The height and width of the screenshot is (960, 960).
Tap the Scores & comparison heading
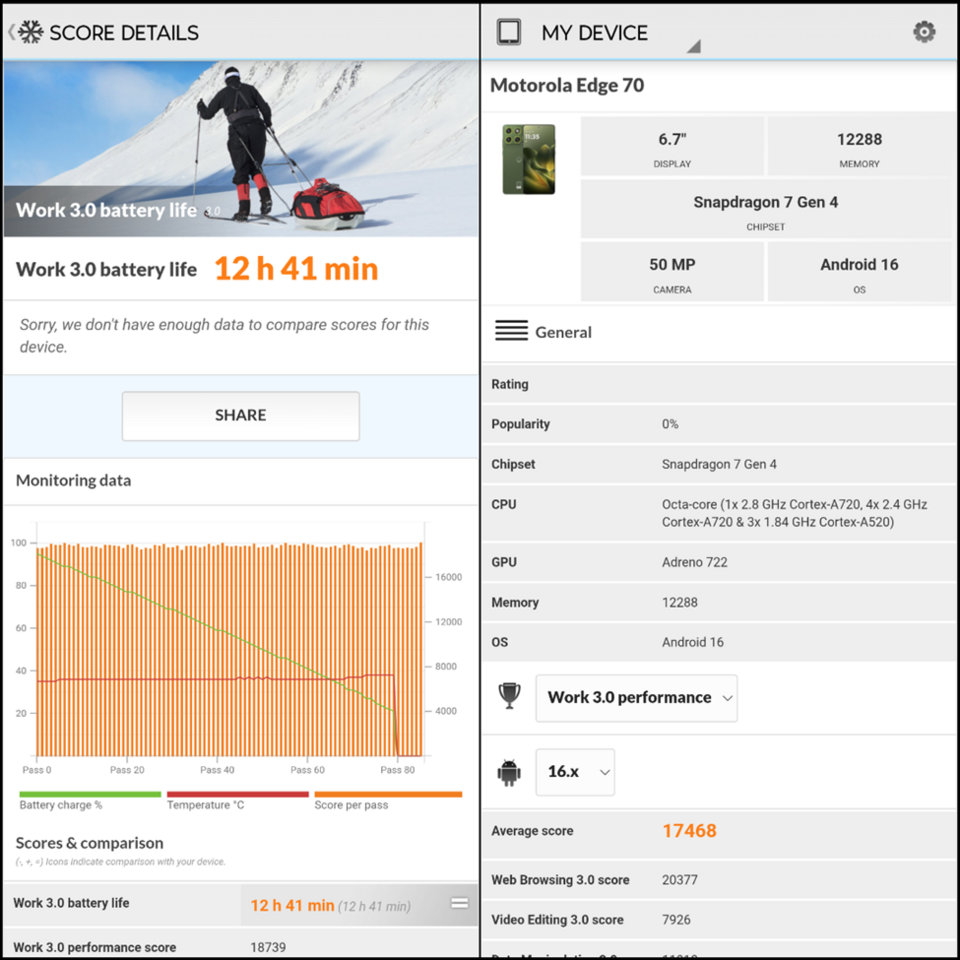89,844
